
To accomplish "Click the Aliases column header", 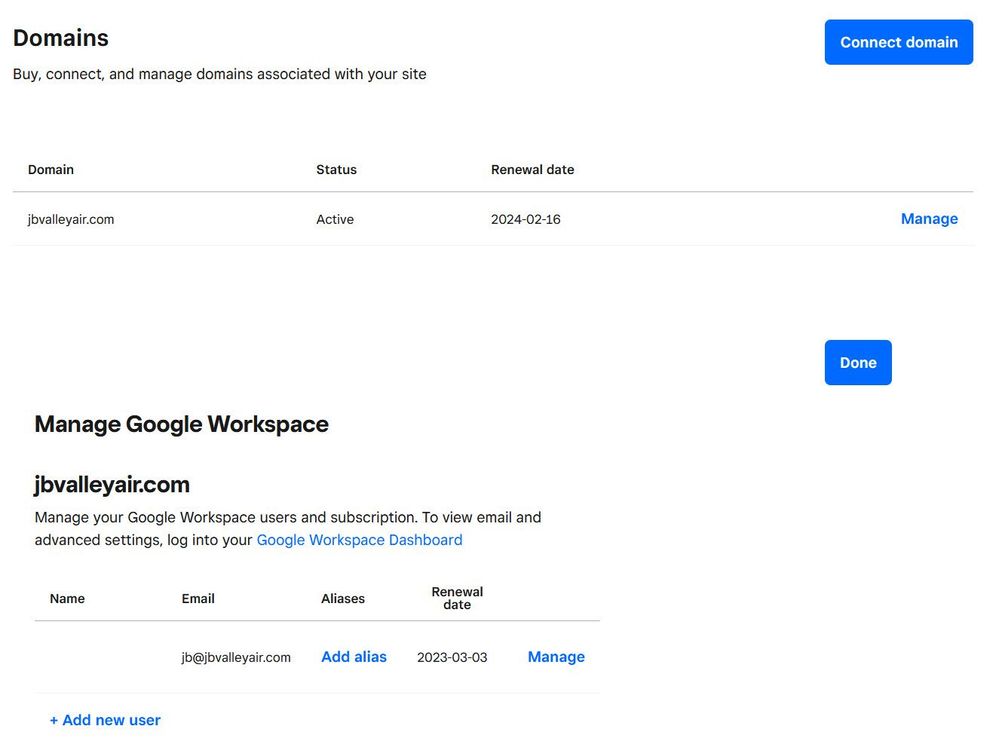I will tap(343, 599).
